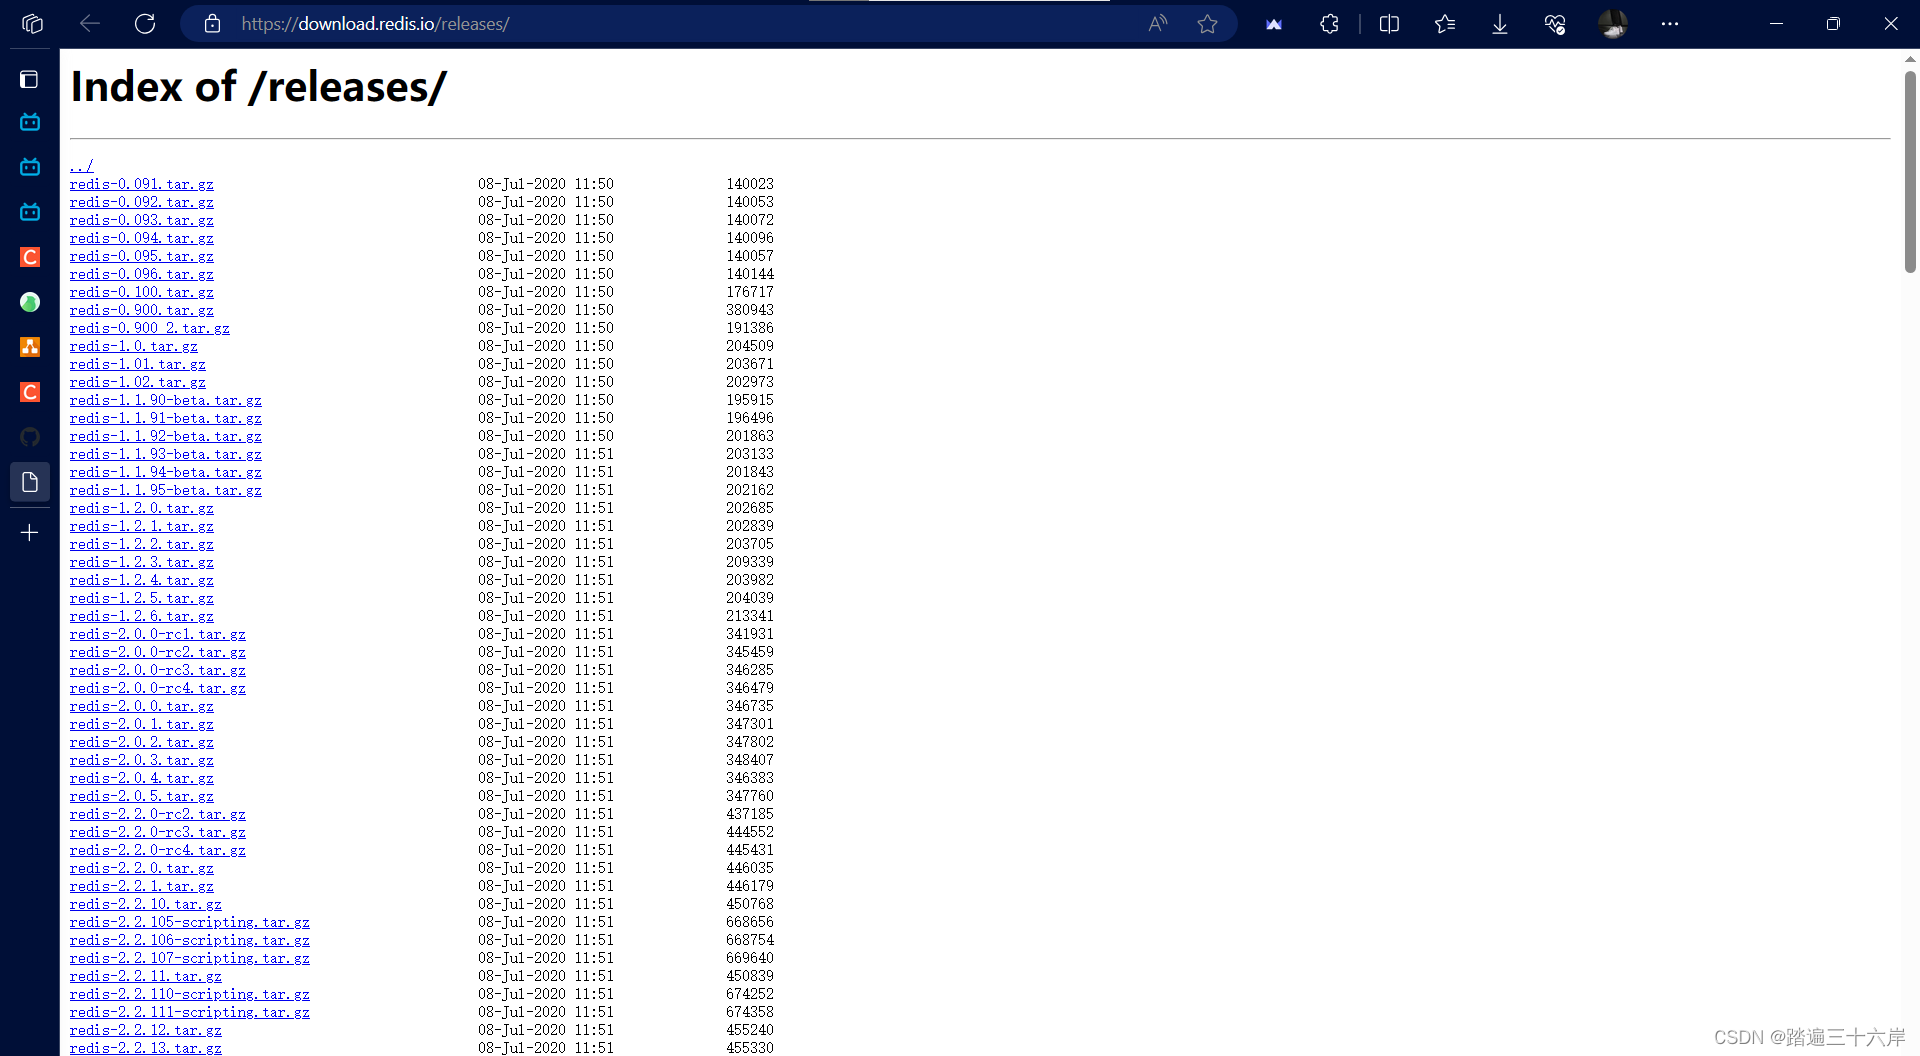Open Browser essentials heart icon
Image resolution: width=1920 pixels, height=1056 pixels.
(x=1555, y=24)
